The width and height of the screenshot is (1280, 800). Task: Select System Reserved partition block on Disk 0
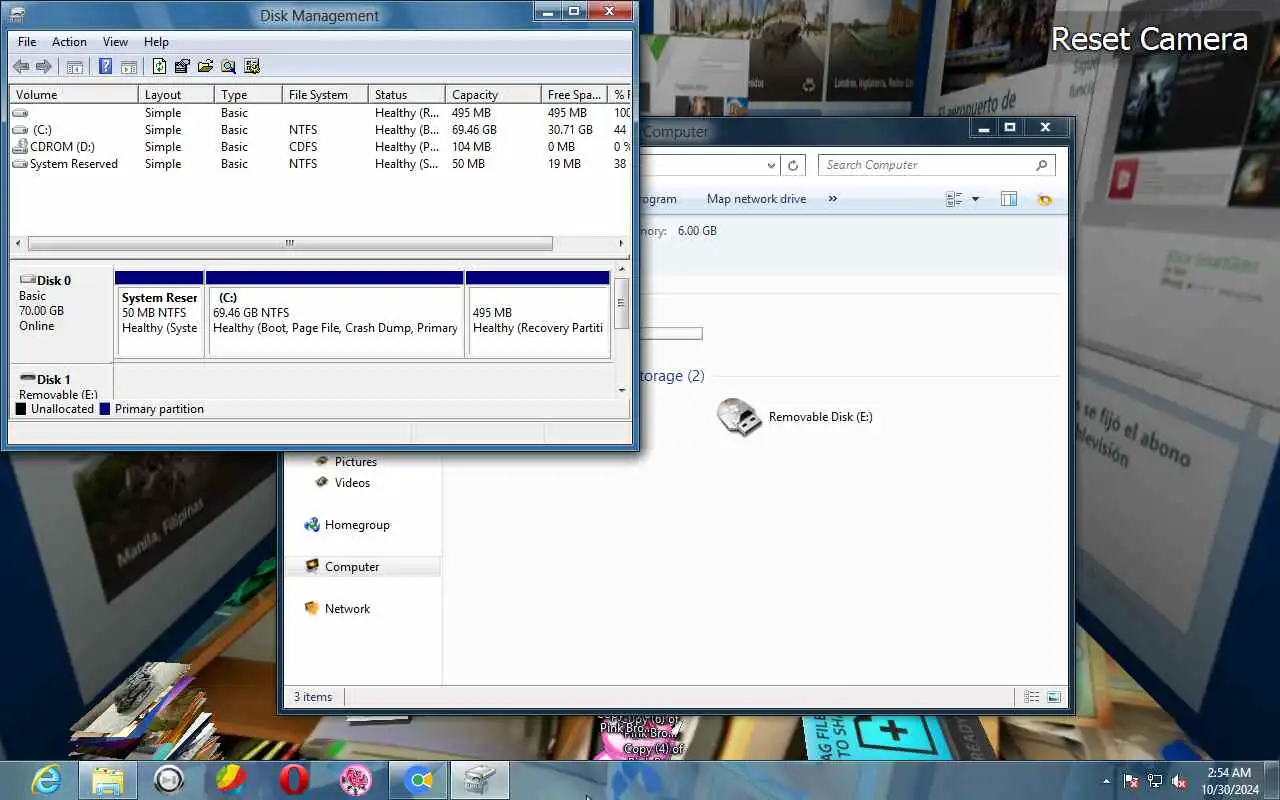coord(160,314)
